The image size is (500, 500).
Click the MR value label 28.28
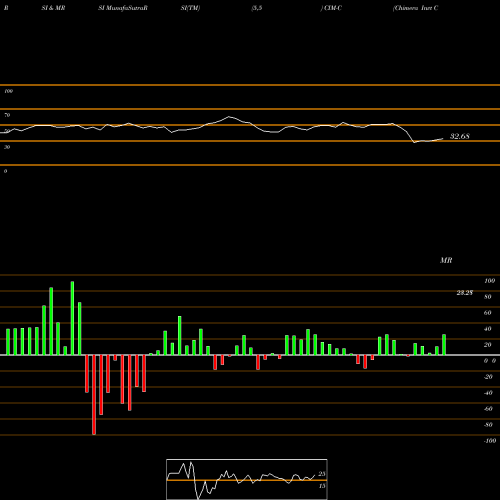pyautogui.click(x=464, y=293)
